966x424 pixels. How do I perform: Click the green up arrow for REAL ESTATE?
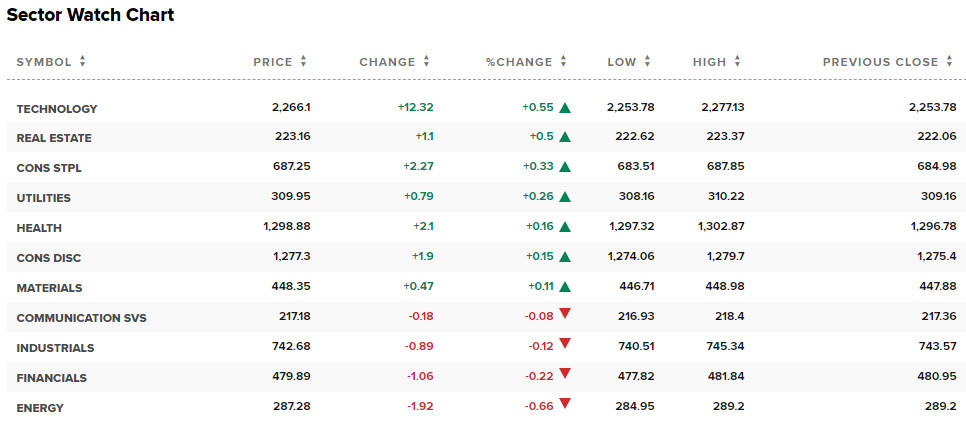pos(565,137)
